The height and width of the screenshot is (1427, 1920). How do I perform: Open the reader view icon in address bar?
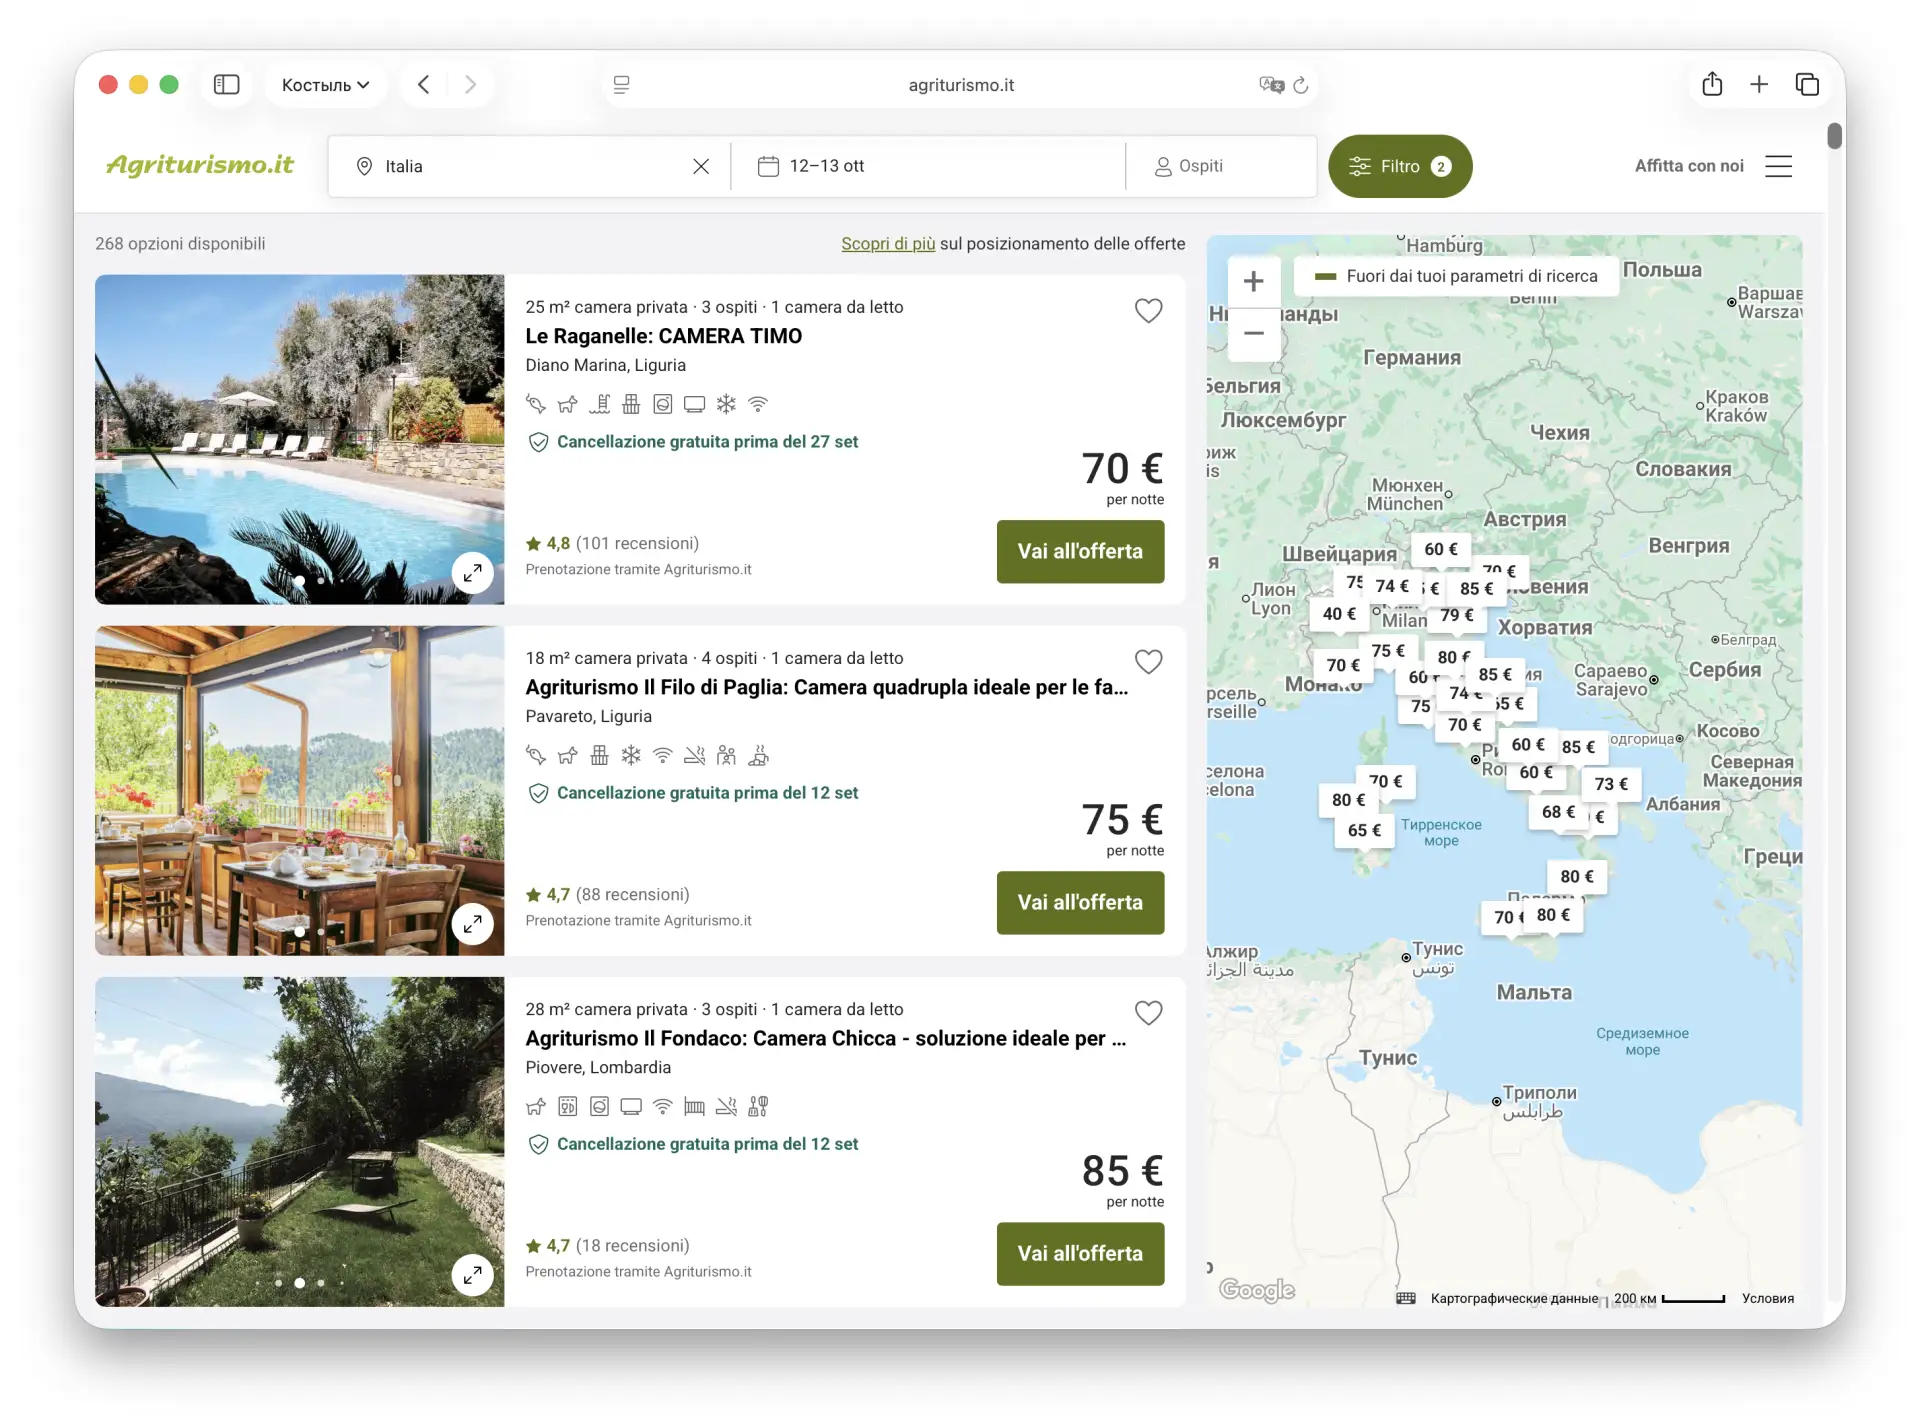pyautogui.click(x=621, y=85)
